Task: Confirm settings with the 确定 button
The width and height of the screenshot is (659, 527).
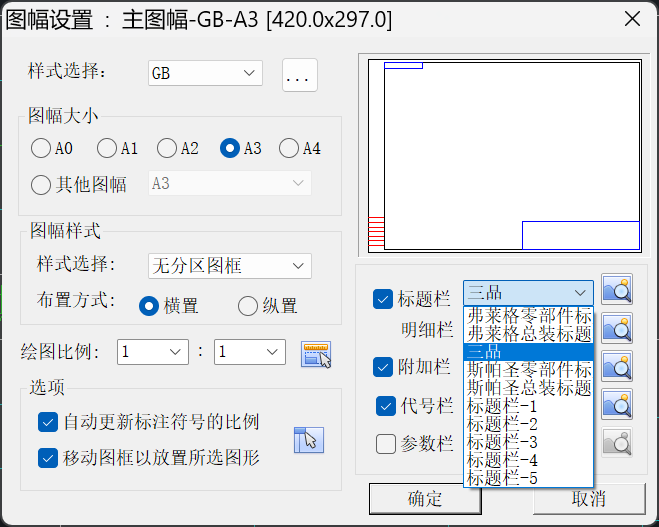Action: (x=425, y=499)
